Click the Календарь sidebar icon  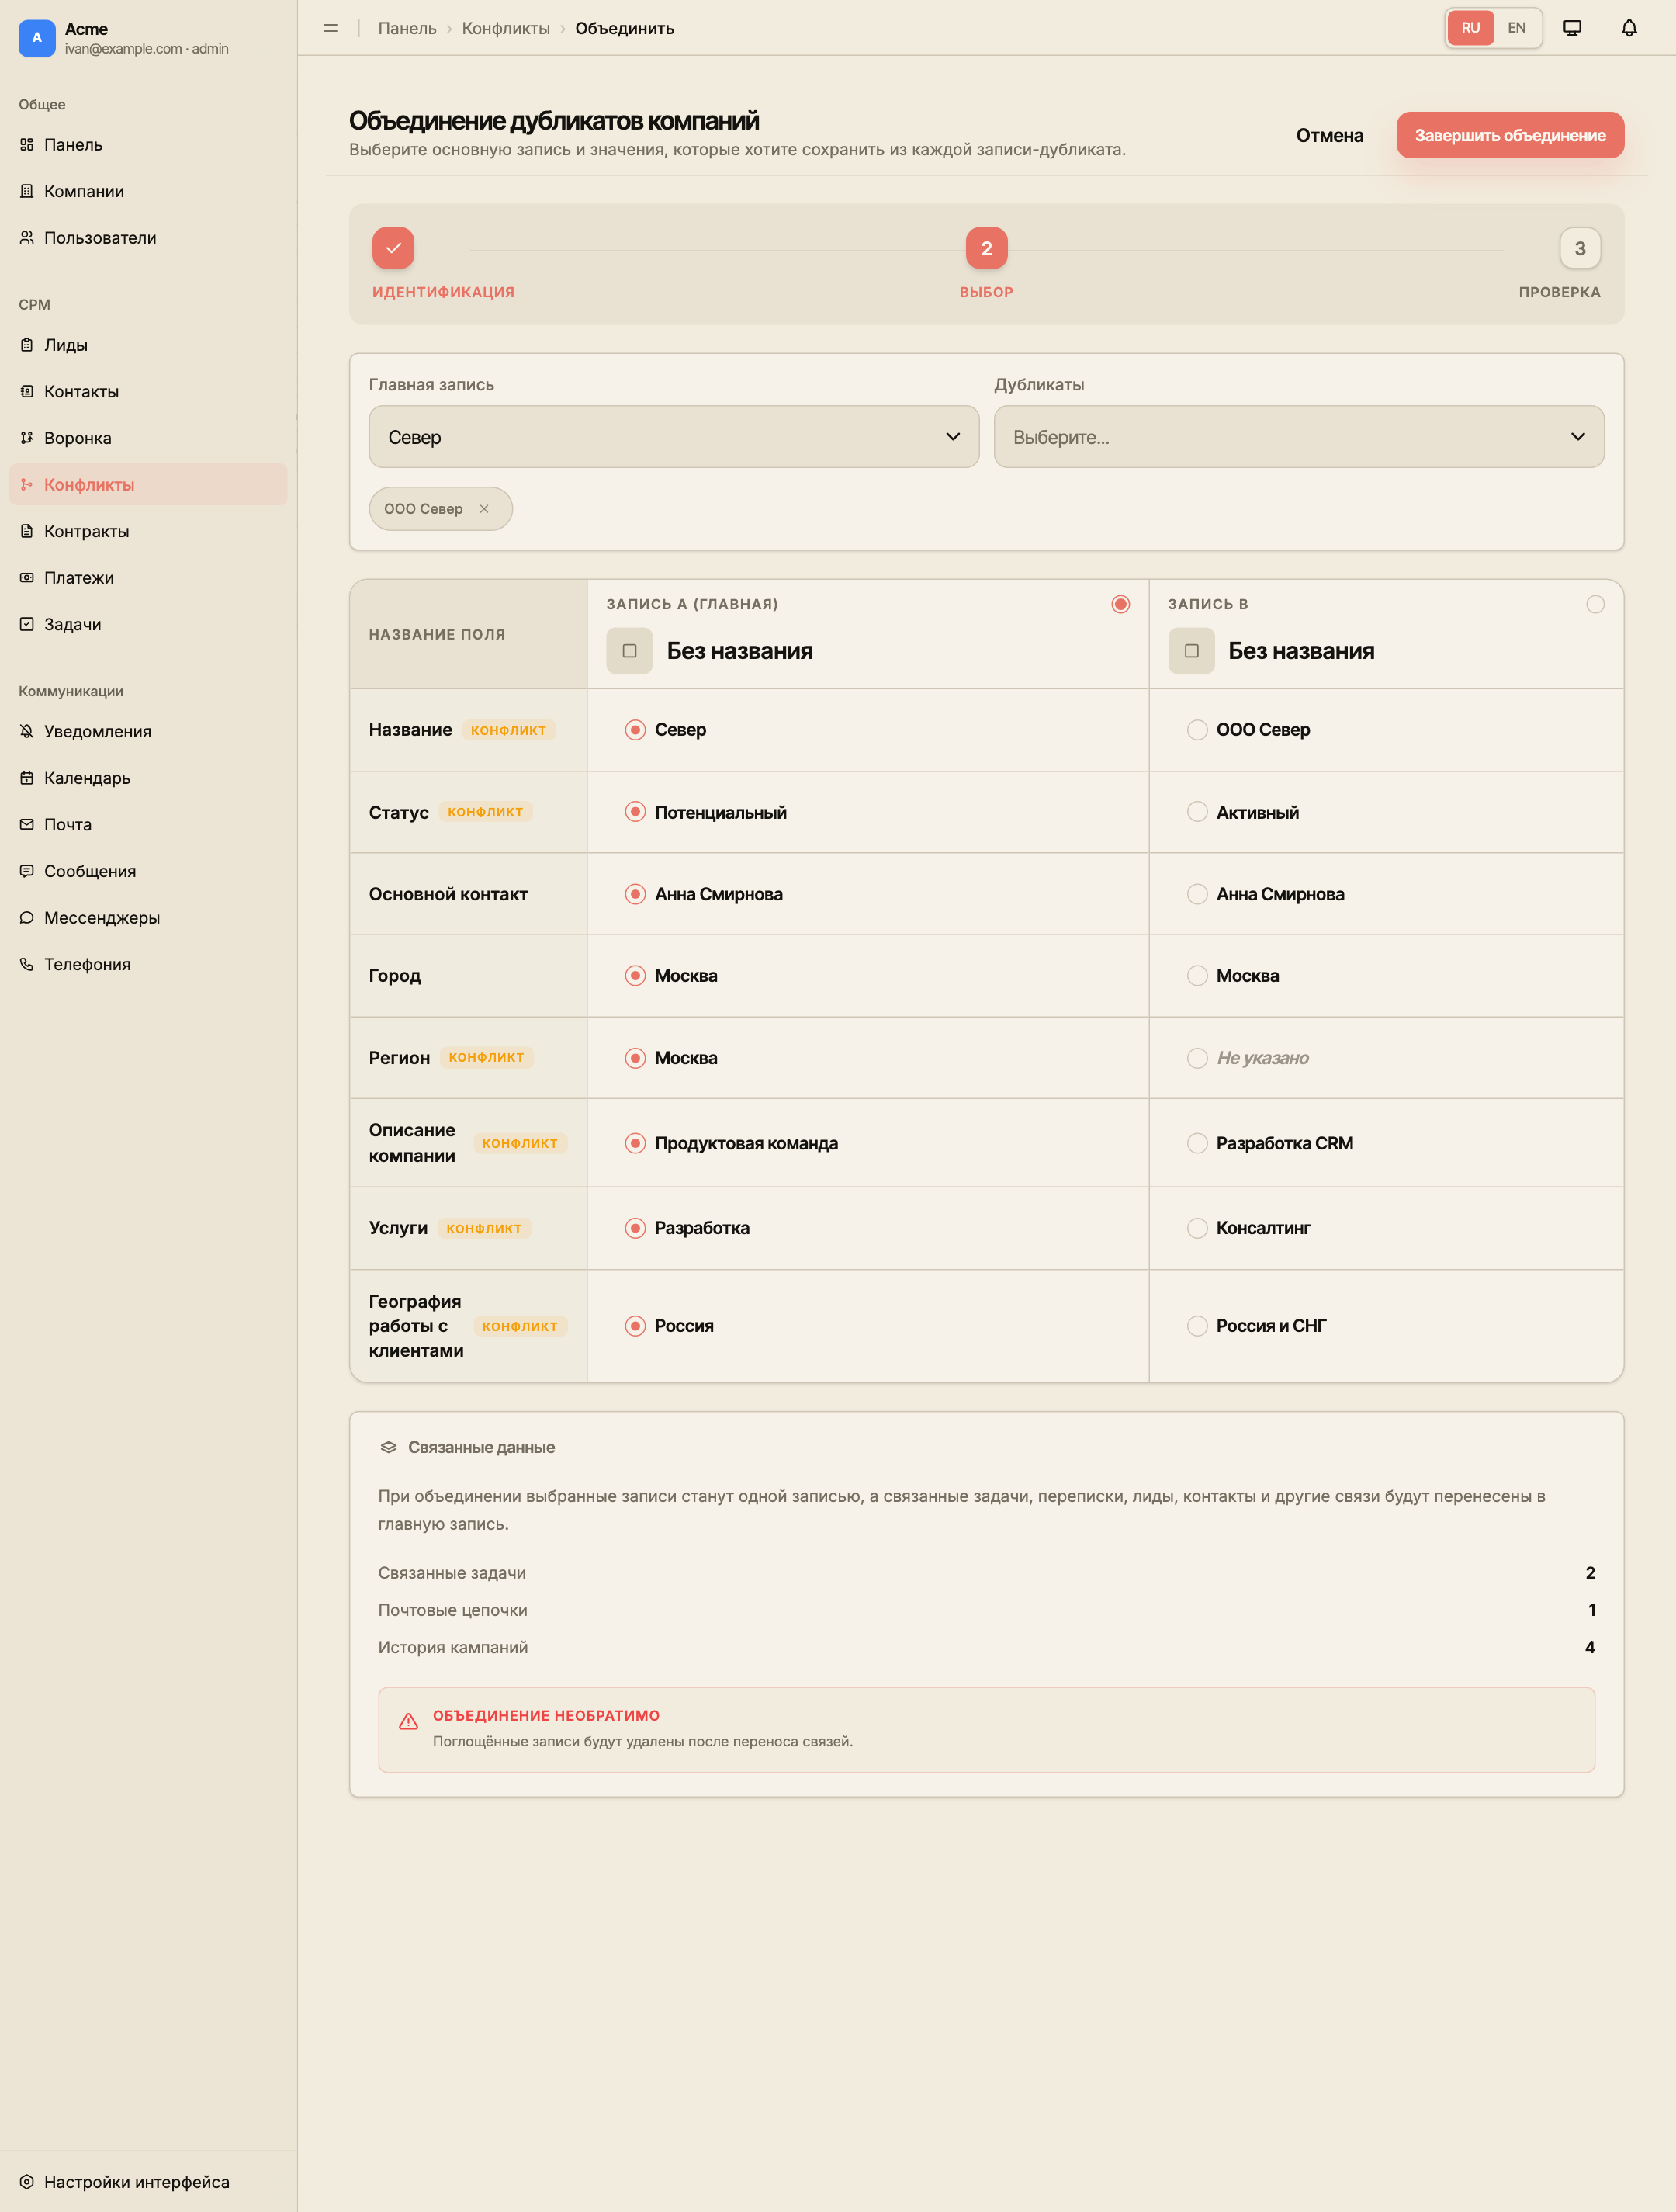click(x=27, y=778)
